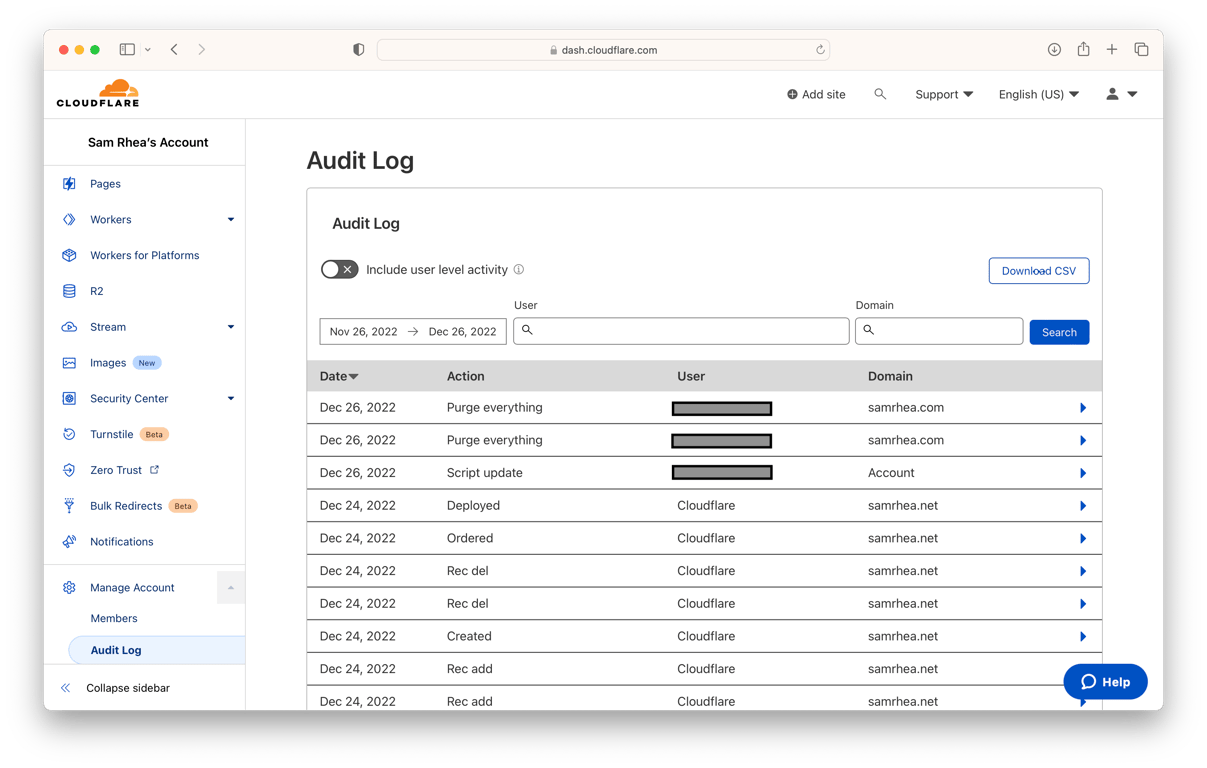Click the R2 storage icon
The width and height of the screenshot is (1207, 768).
(68, 291)
